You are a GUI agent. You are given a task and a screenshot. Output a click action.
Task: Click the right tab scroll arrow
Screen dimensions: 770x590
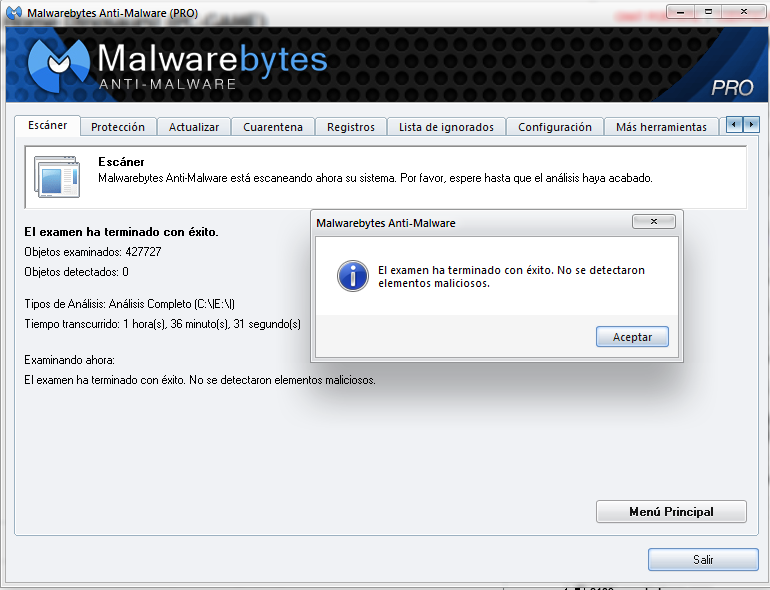point(751,125)
